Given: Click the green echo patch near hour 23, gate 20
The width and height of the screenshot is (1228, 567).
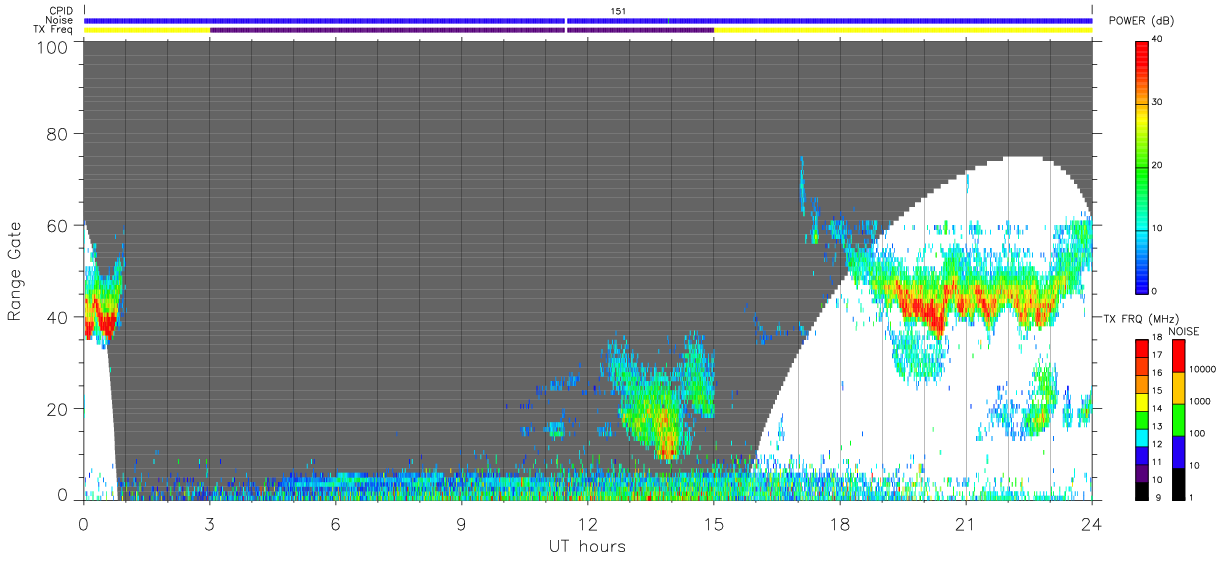Looking at the screenshot, I should pos(1040,405).
